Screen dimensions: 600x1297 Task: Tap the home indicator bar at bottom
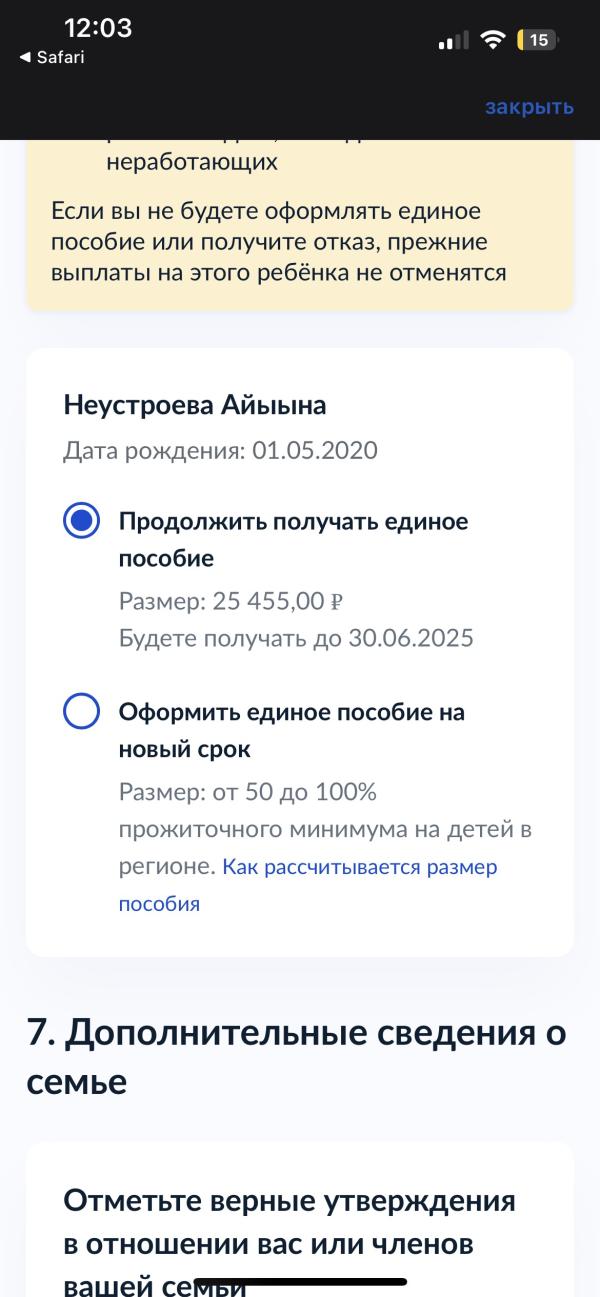300,1282
